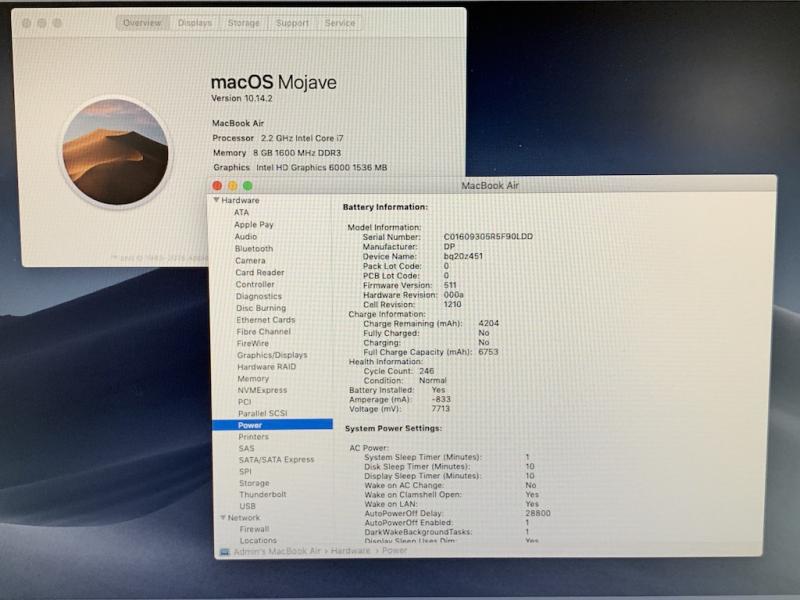This screenshot has height=600, width=800.
Task: Open the Displays tab in About This Mac
Action: tap(194, 23)
